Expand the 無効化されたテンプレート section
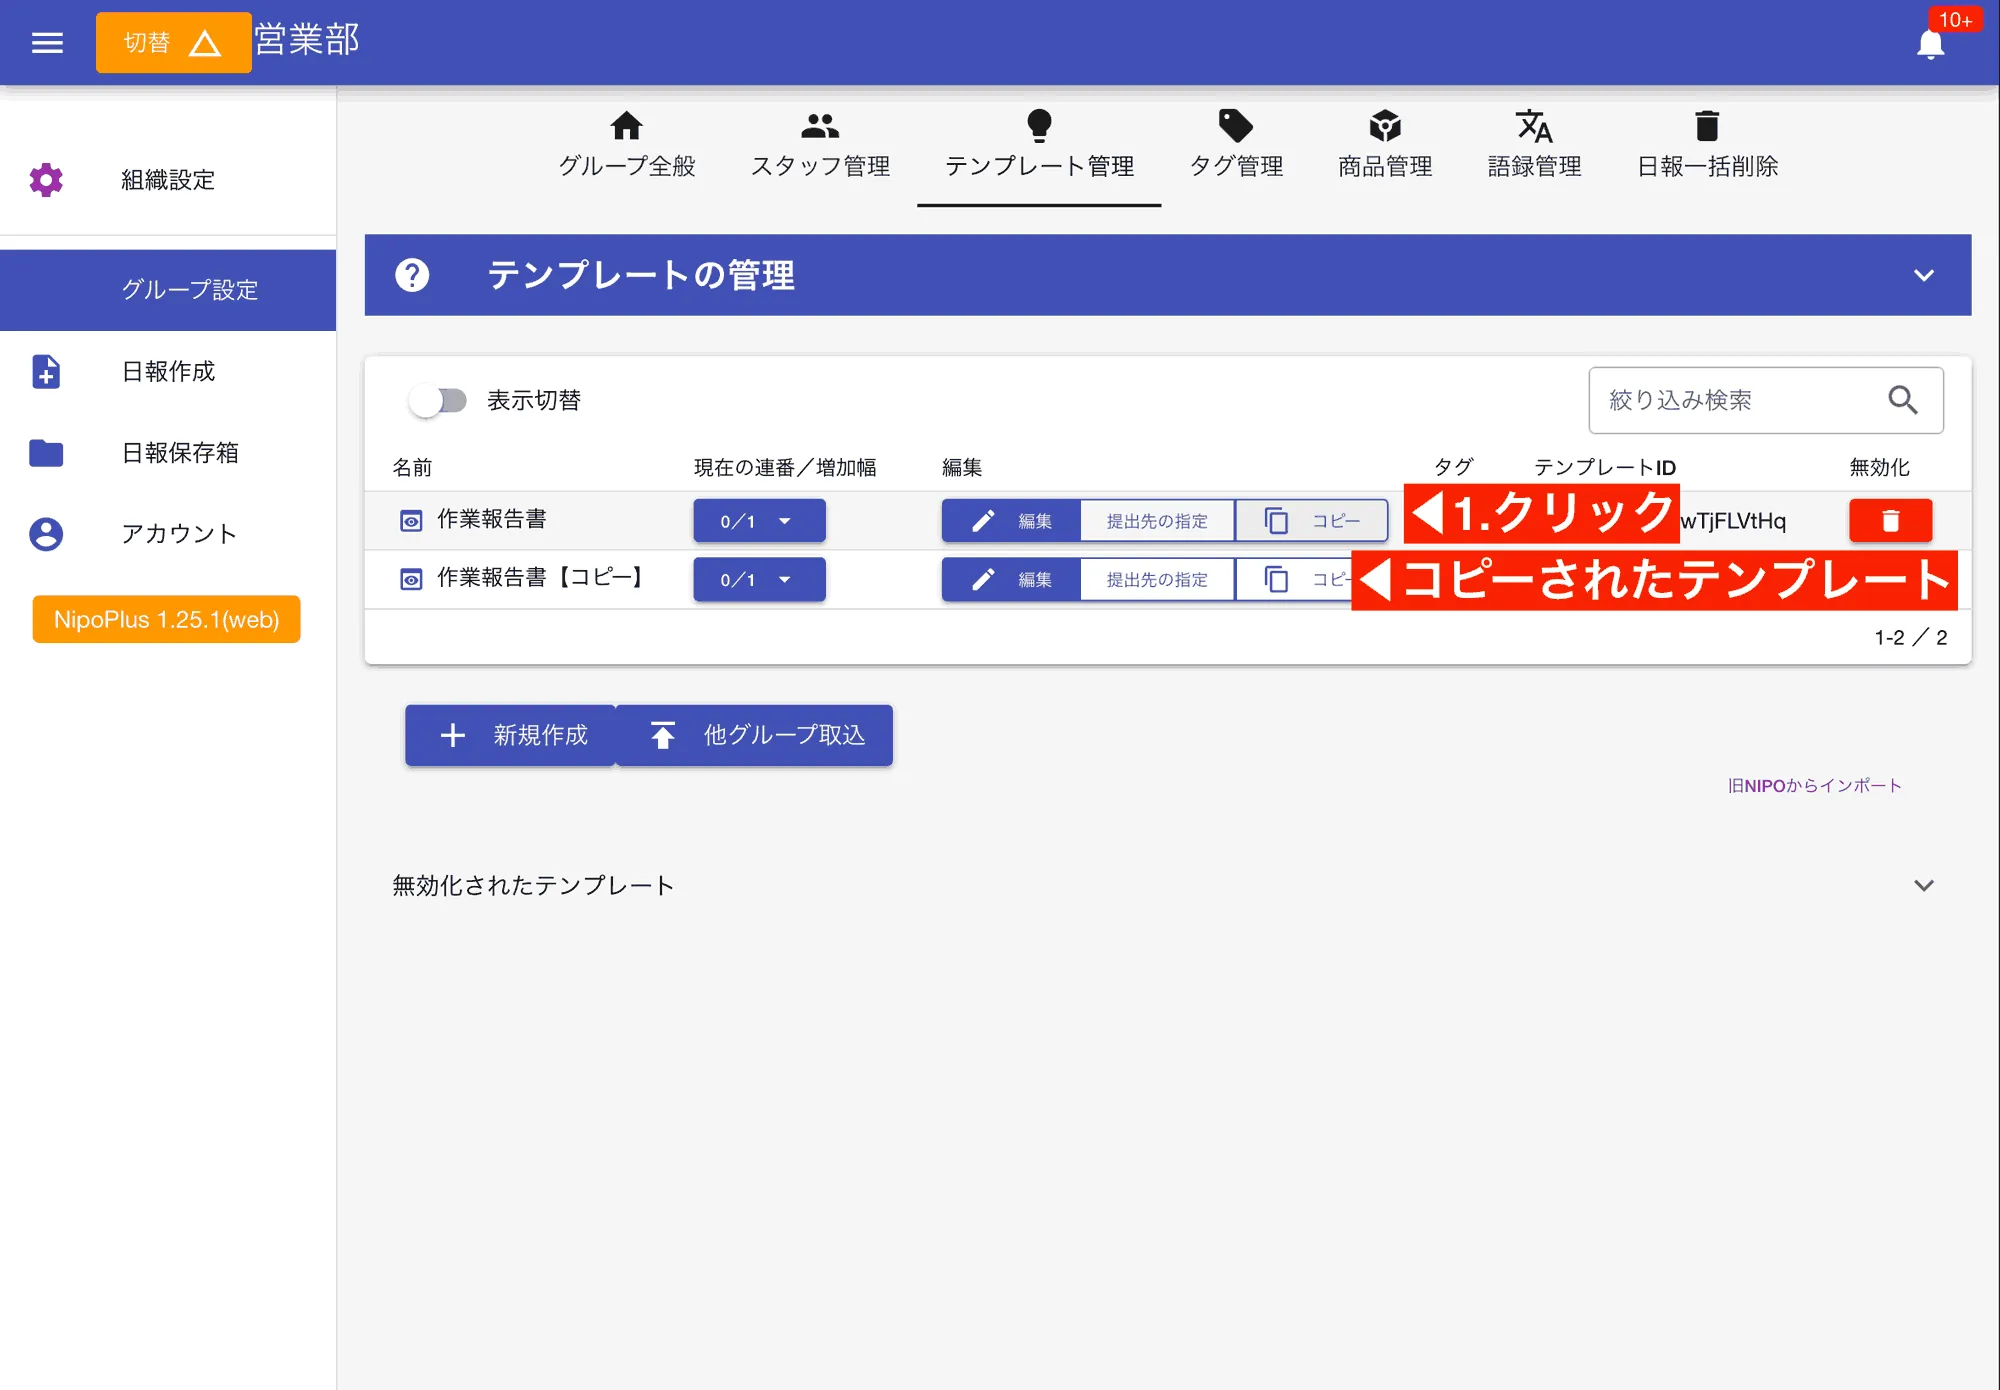The width and height of the screenshot is (2000, 1390). coord(1923,884)
